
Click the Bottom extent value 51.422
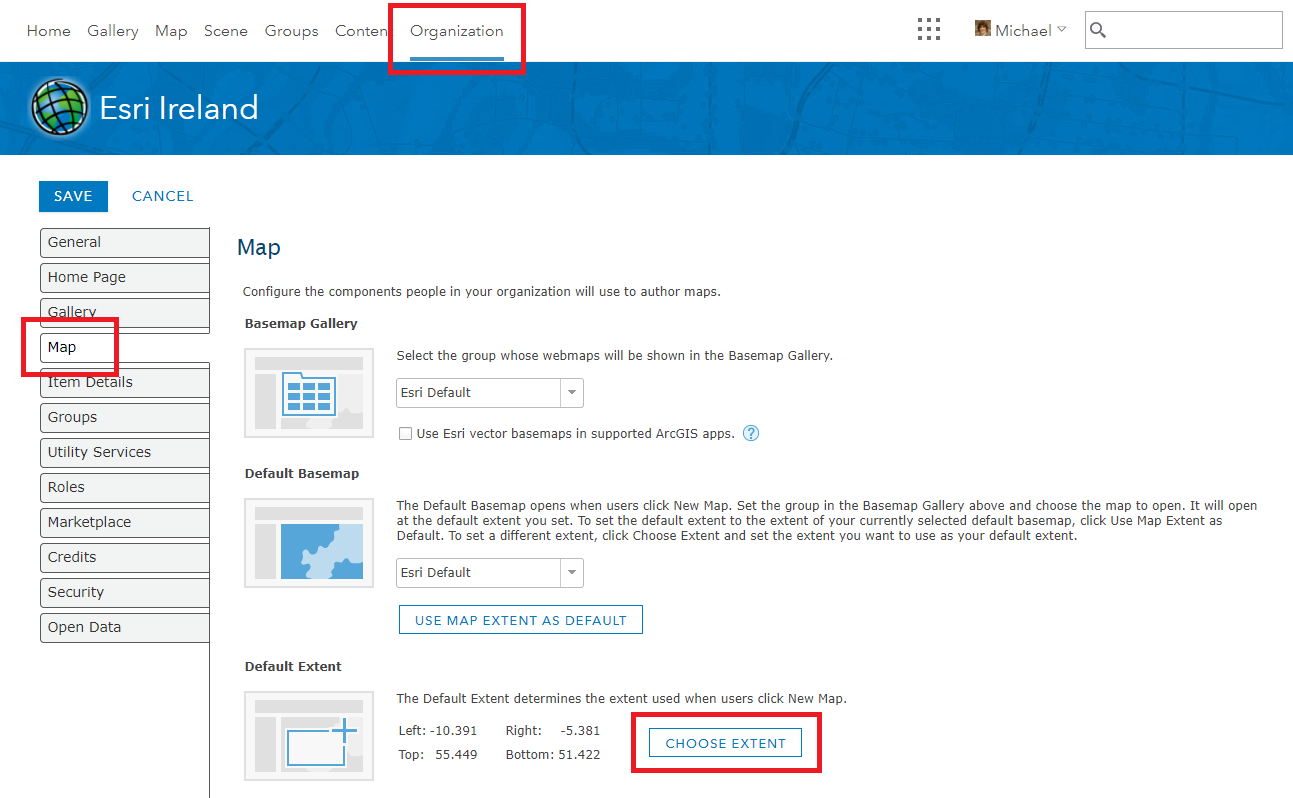[580, 754]
